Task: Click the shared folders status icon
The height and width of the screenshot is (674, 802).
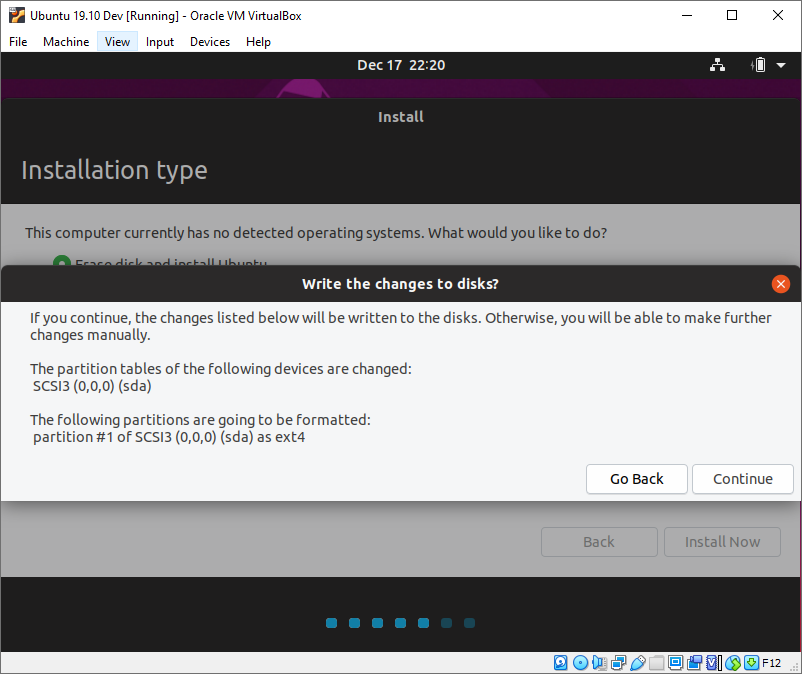Action: [656, 663]
